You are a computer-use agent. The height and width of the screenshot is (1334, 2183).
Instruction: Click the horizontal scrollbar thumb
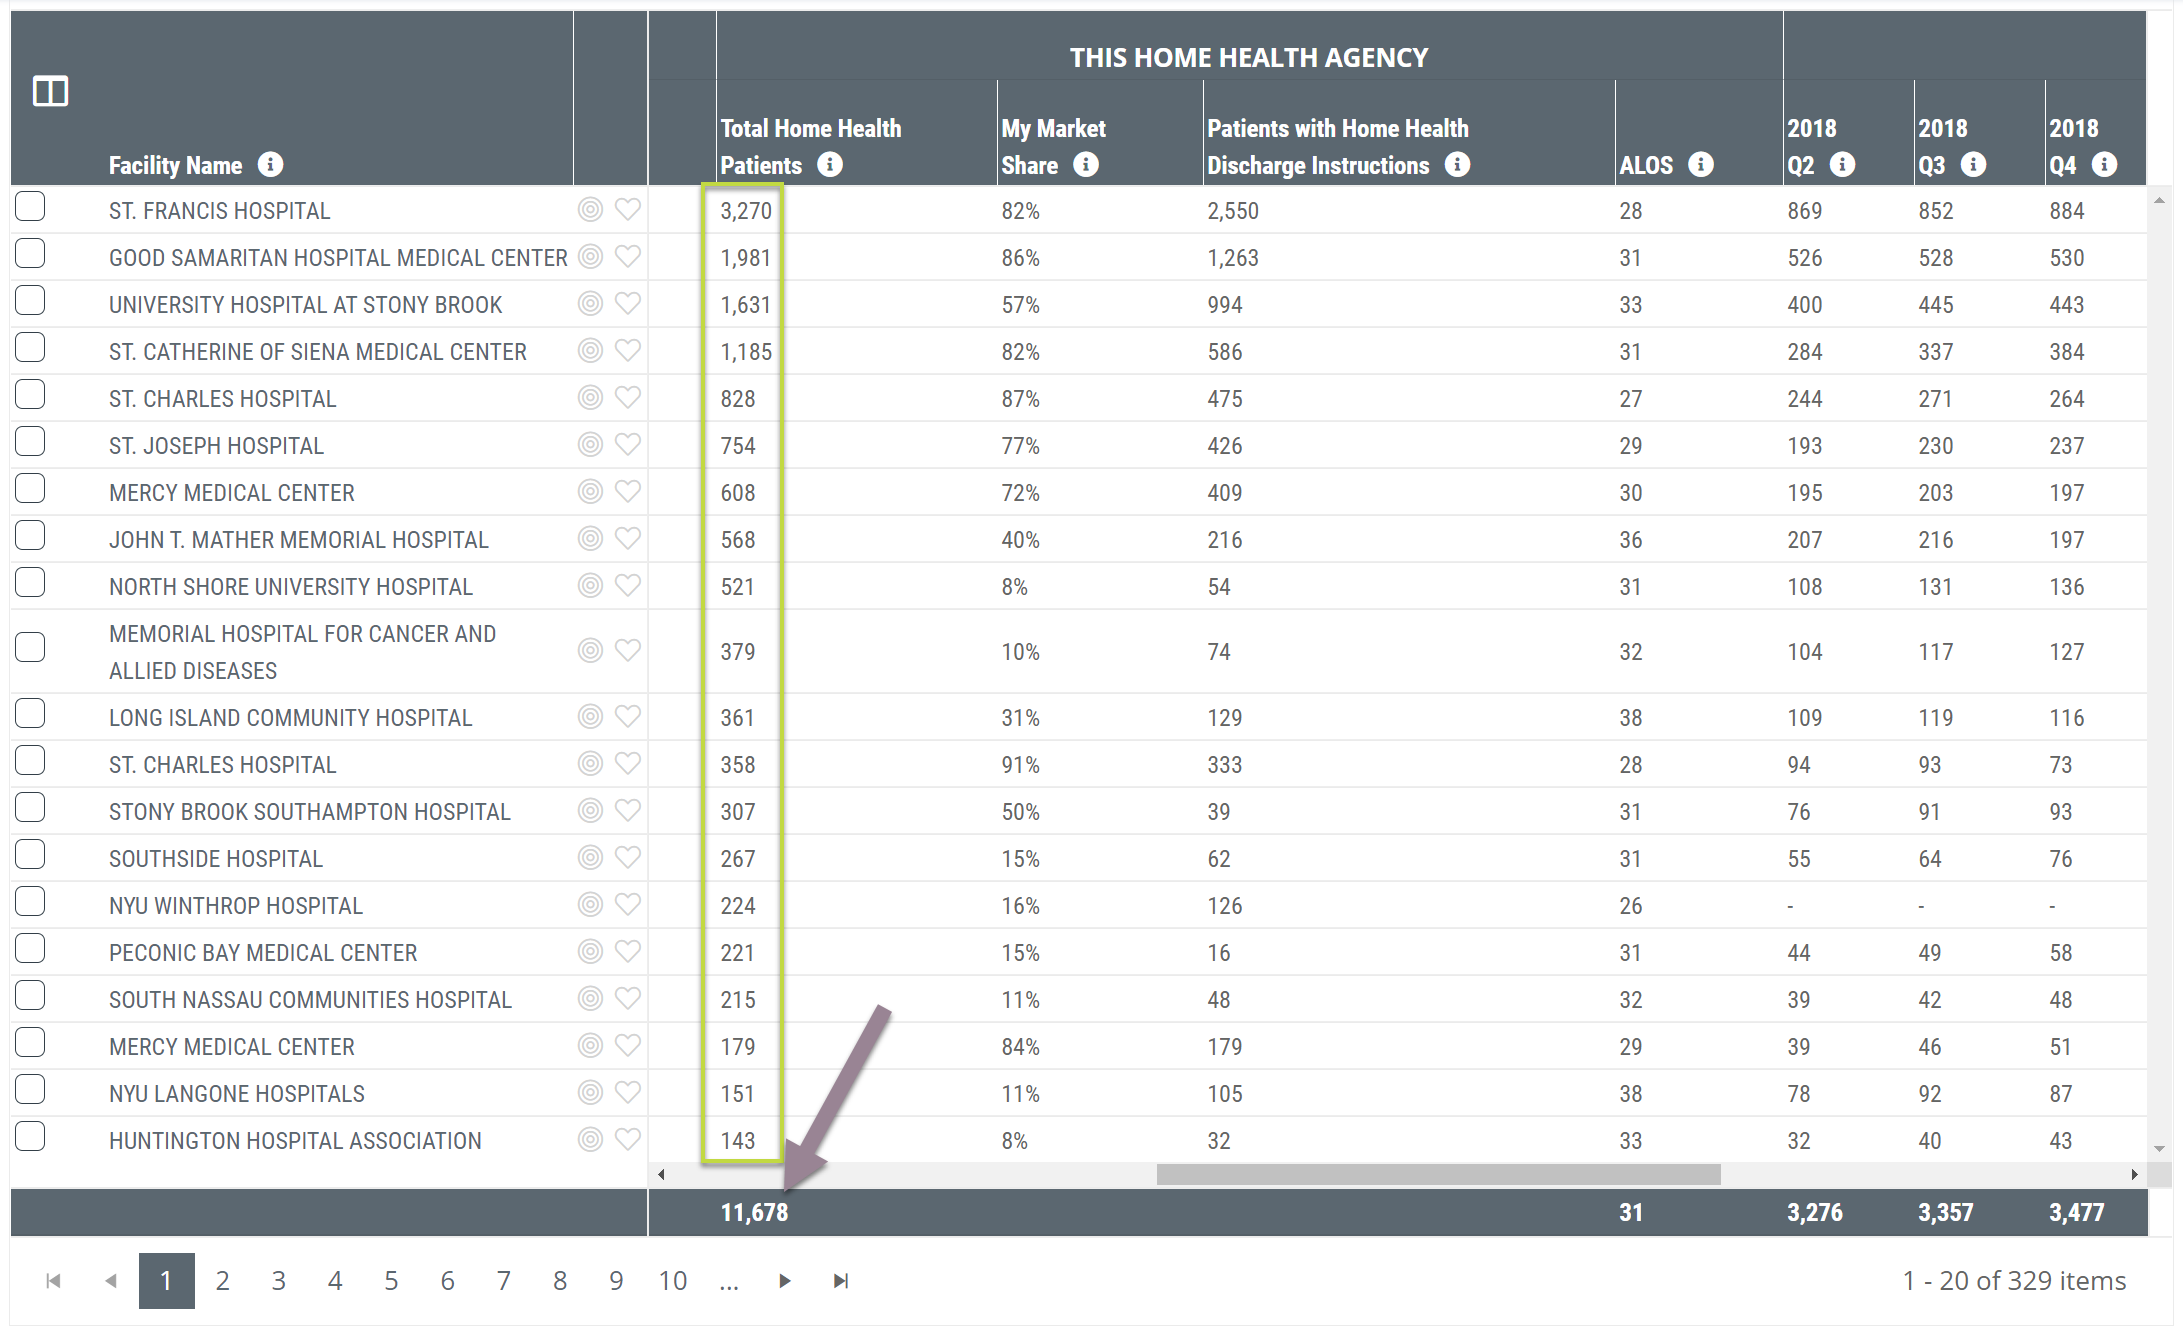click(x=1438, y=1174)
